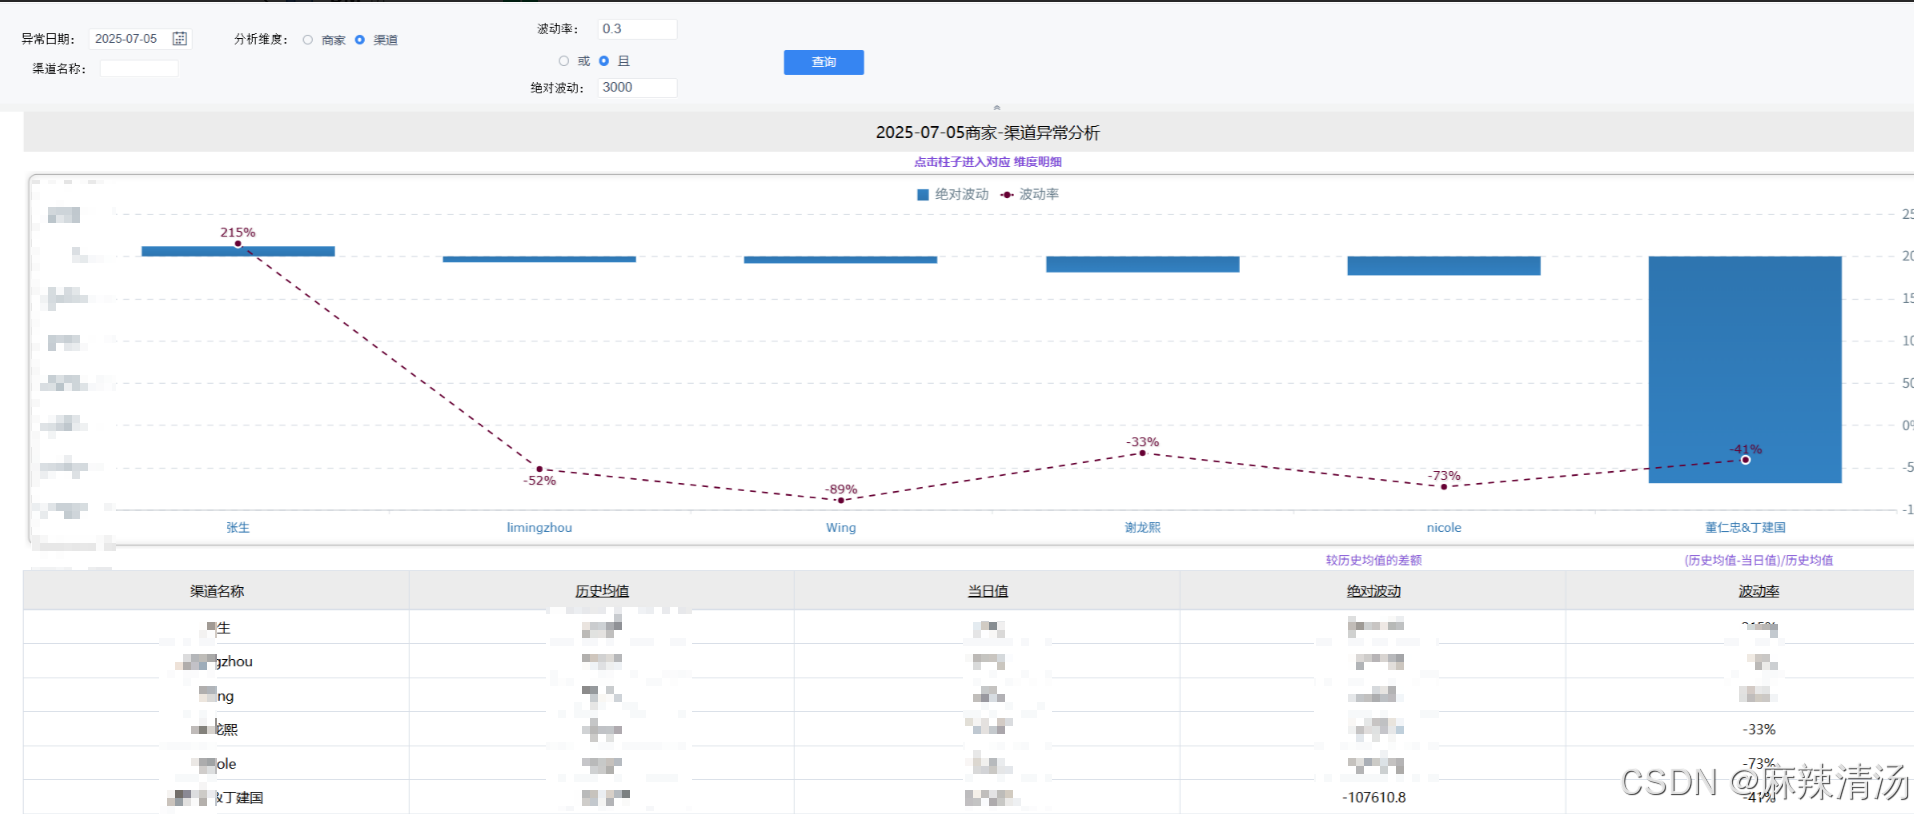Click the 历史均值 column header
Screen dimensions: 1914x814
coord(602,591)
